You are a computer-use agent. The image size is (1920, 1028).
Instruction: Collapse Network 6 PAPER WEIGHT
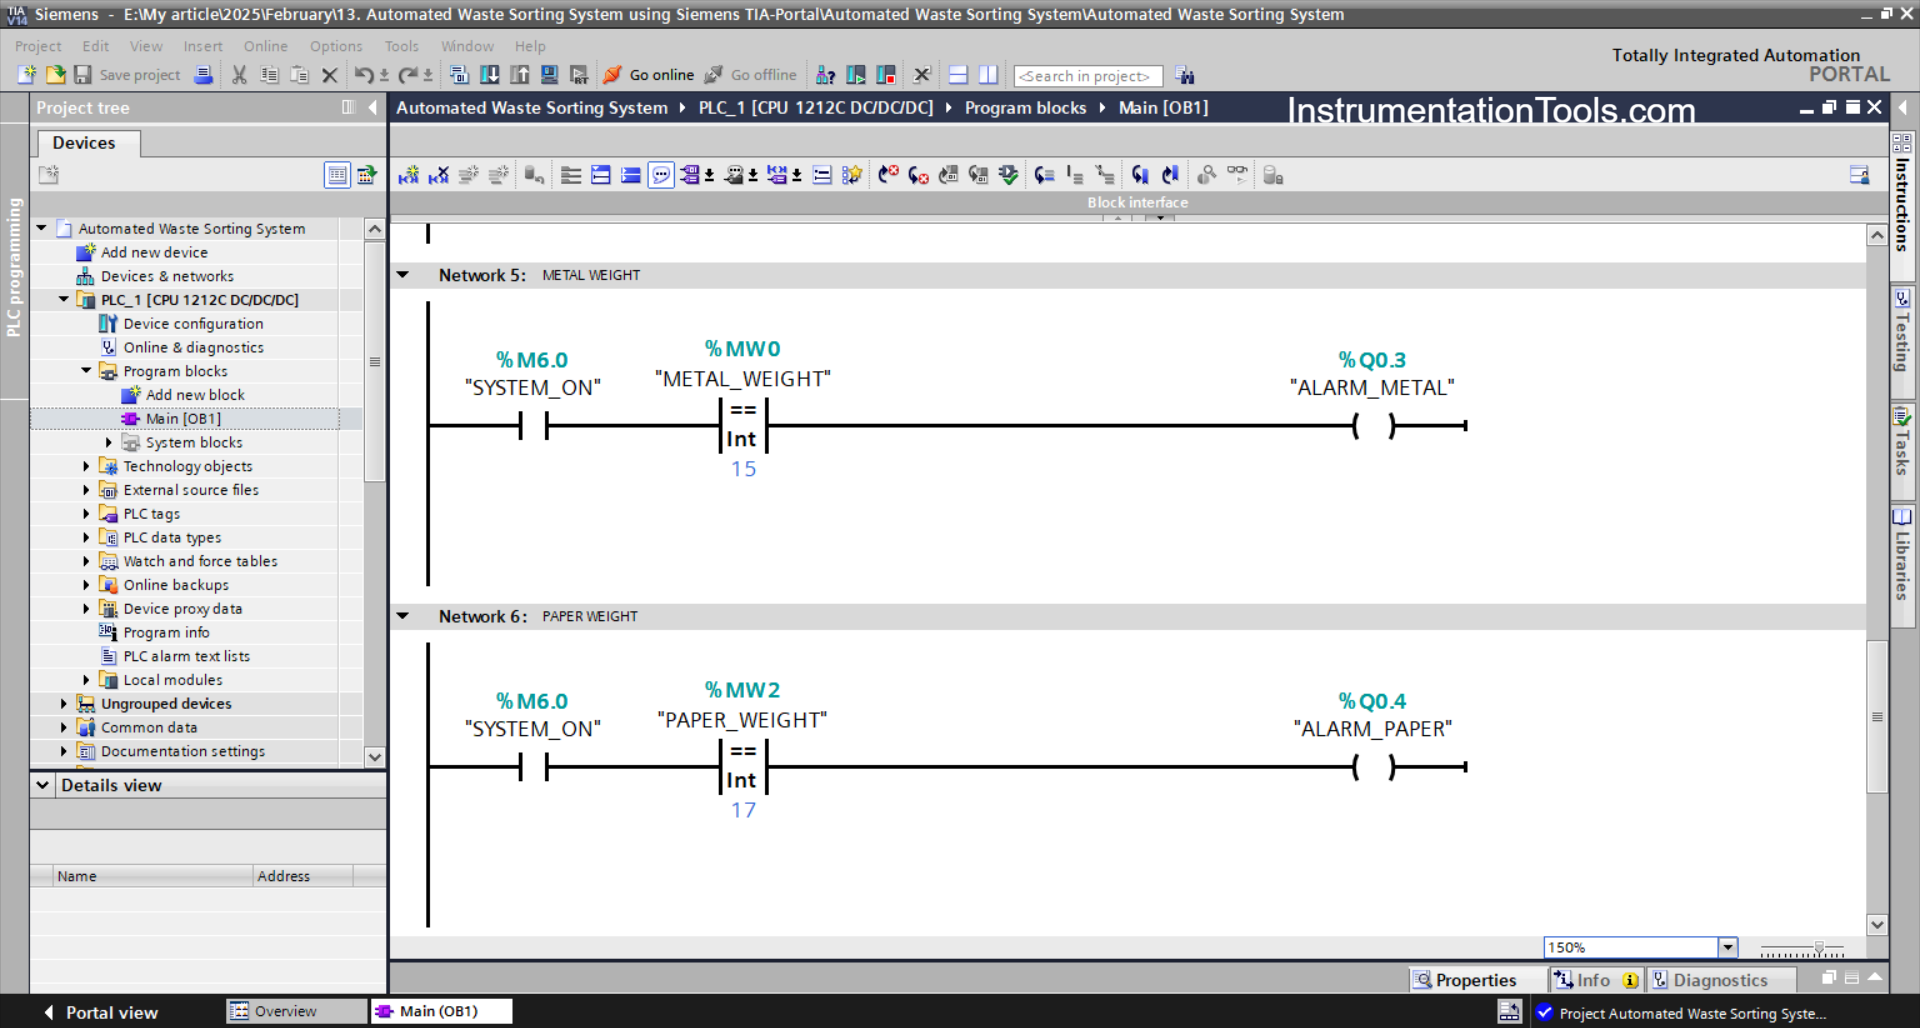[403, 616]
